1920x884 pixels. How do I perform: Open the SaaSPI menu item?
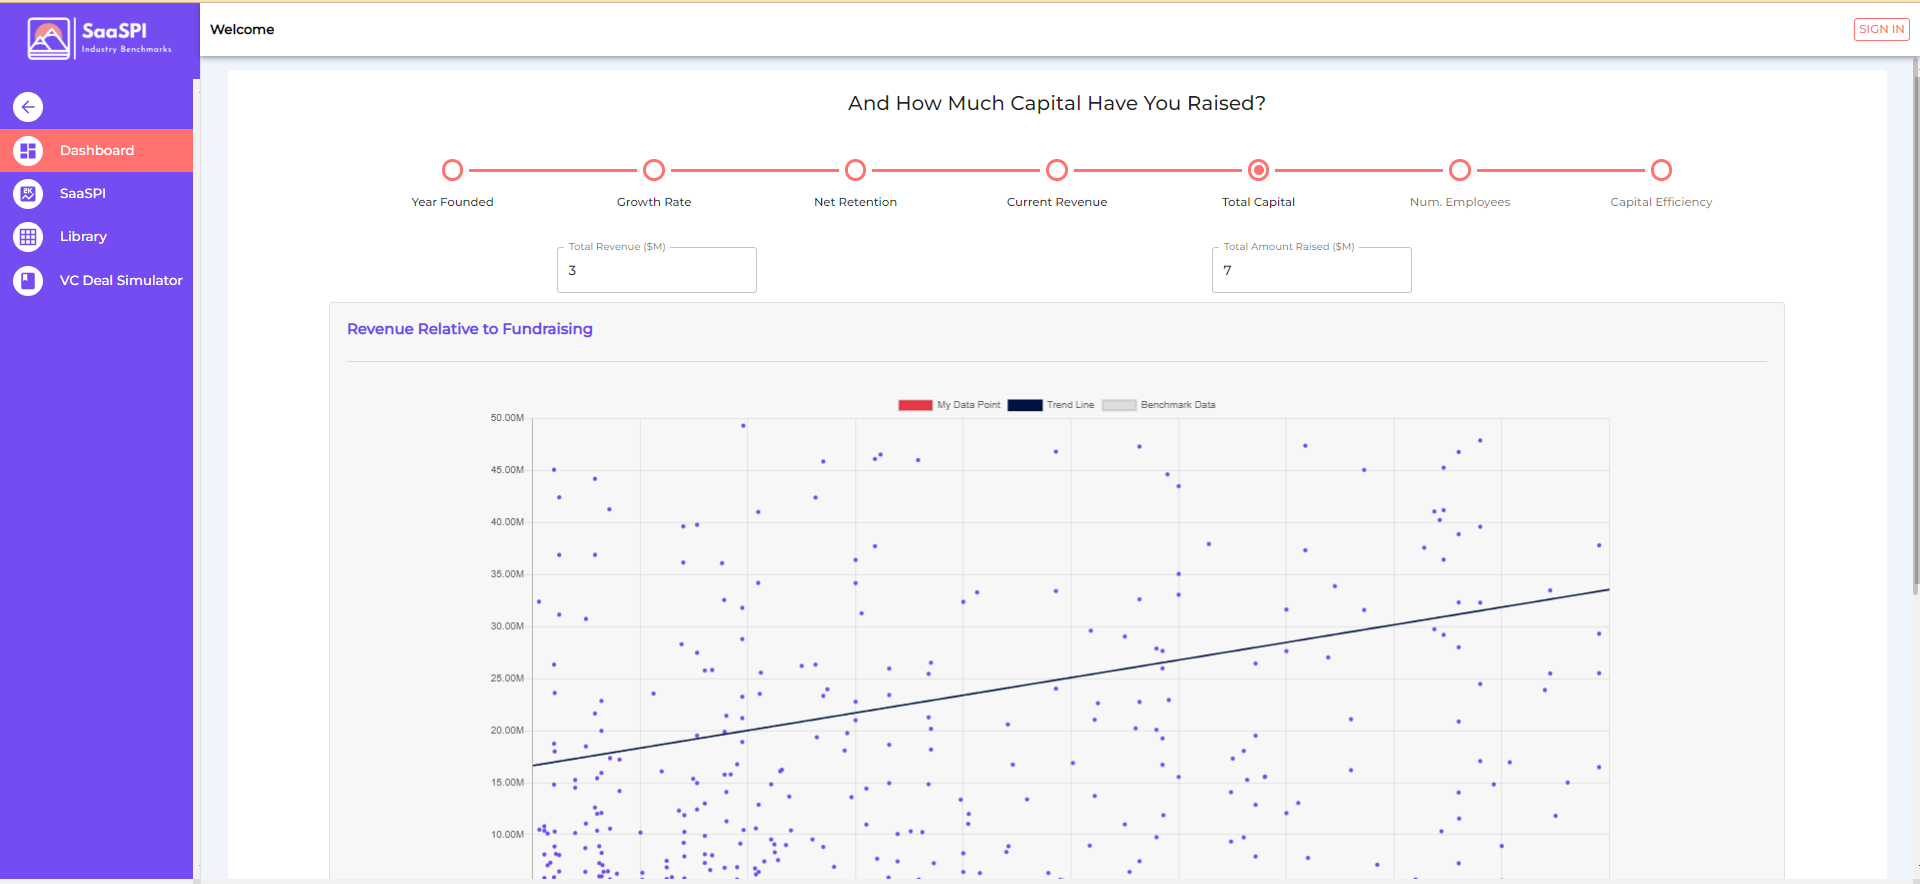(96, 194)
